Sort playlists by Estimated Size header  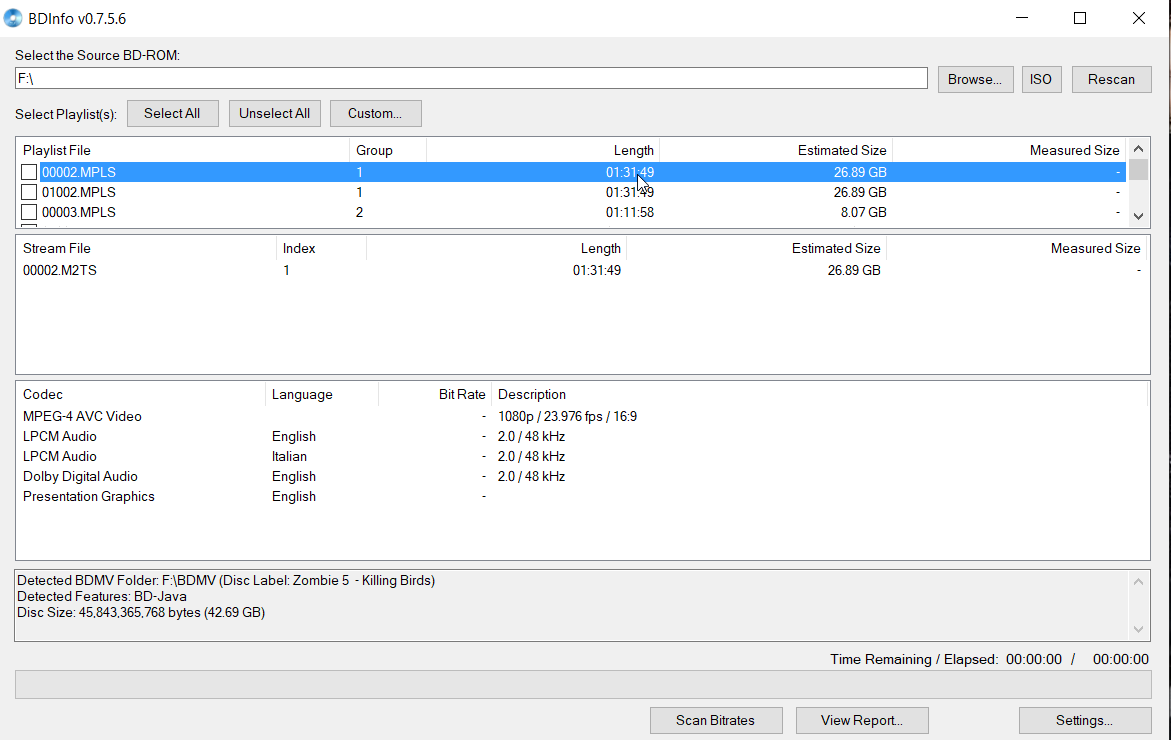[776, 150]
